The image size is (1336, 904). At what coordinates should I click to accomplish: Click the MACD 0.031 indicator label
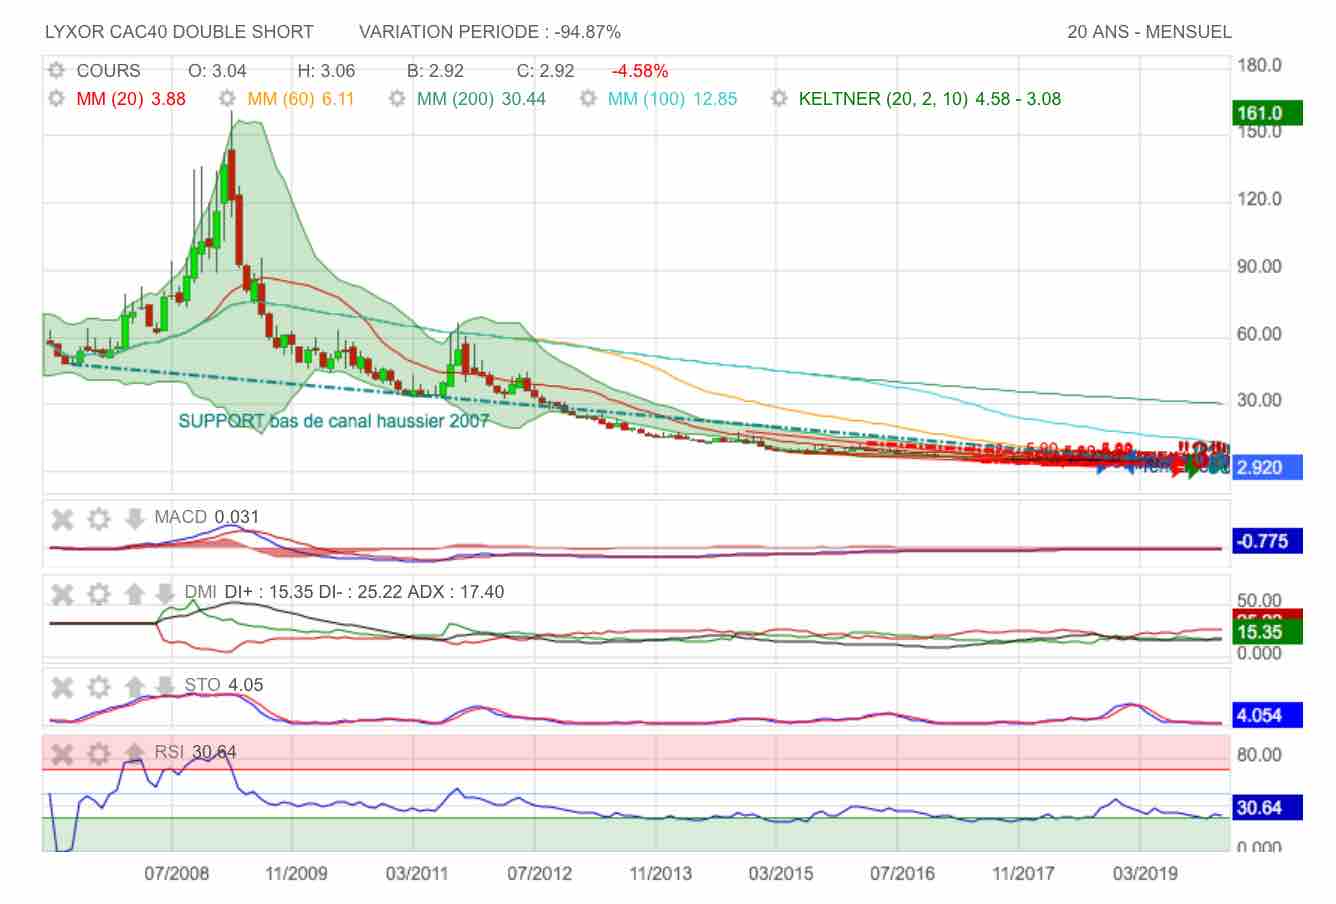click(206, 517)
